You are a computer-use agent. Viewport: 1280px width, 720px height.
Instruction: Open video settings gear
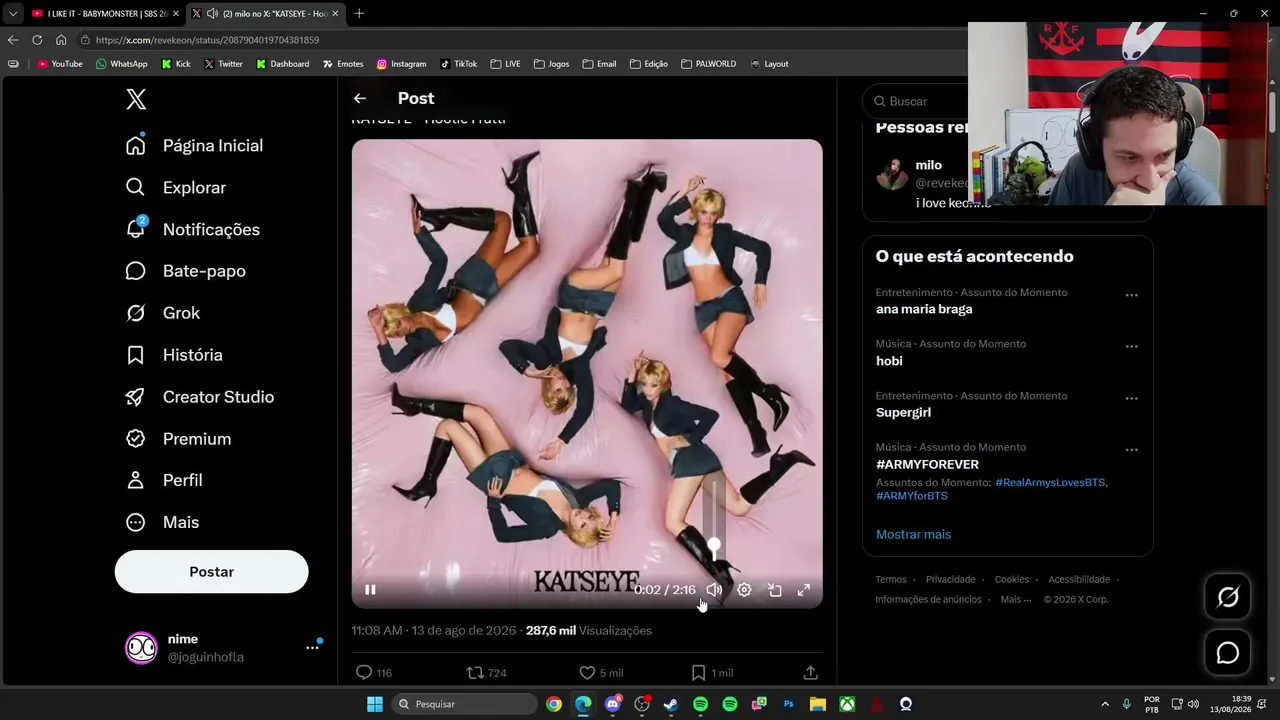[x=744, y=590]
